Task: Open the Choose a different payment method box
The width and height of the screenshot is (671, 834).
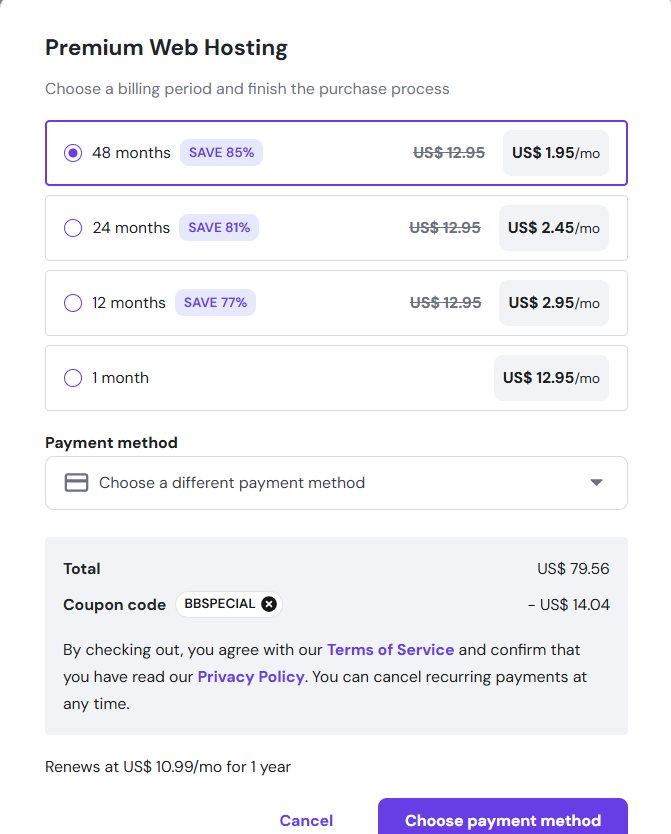Action: 336,483
